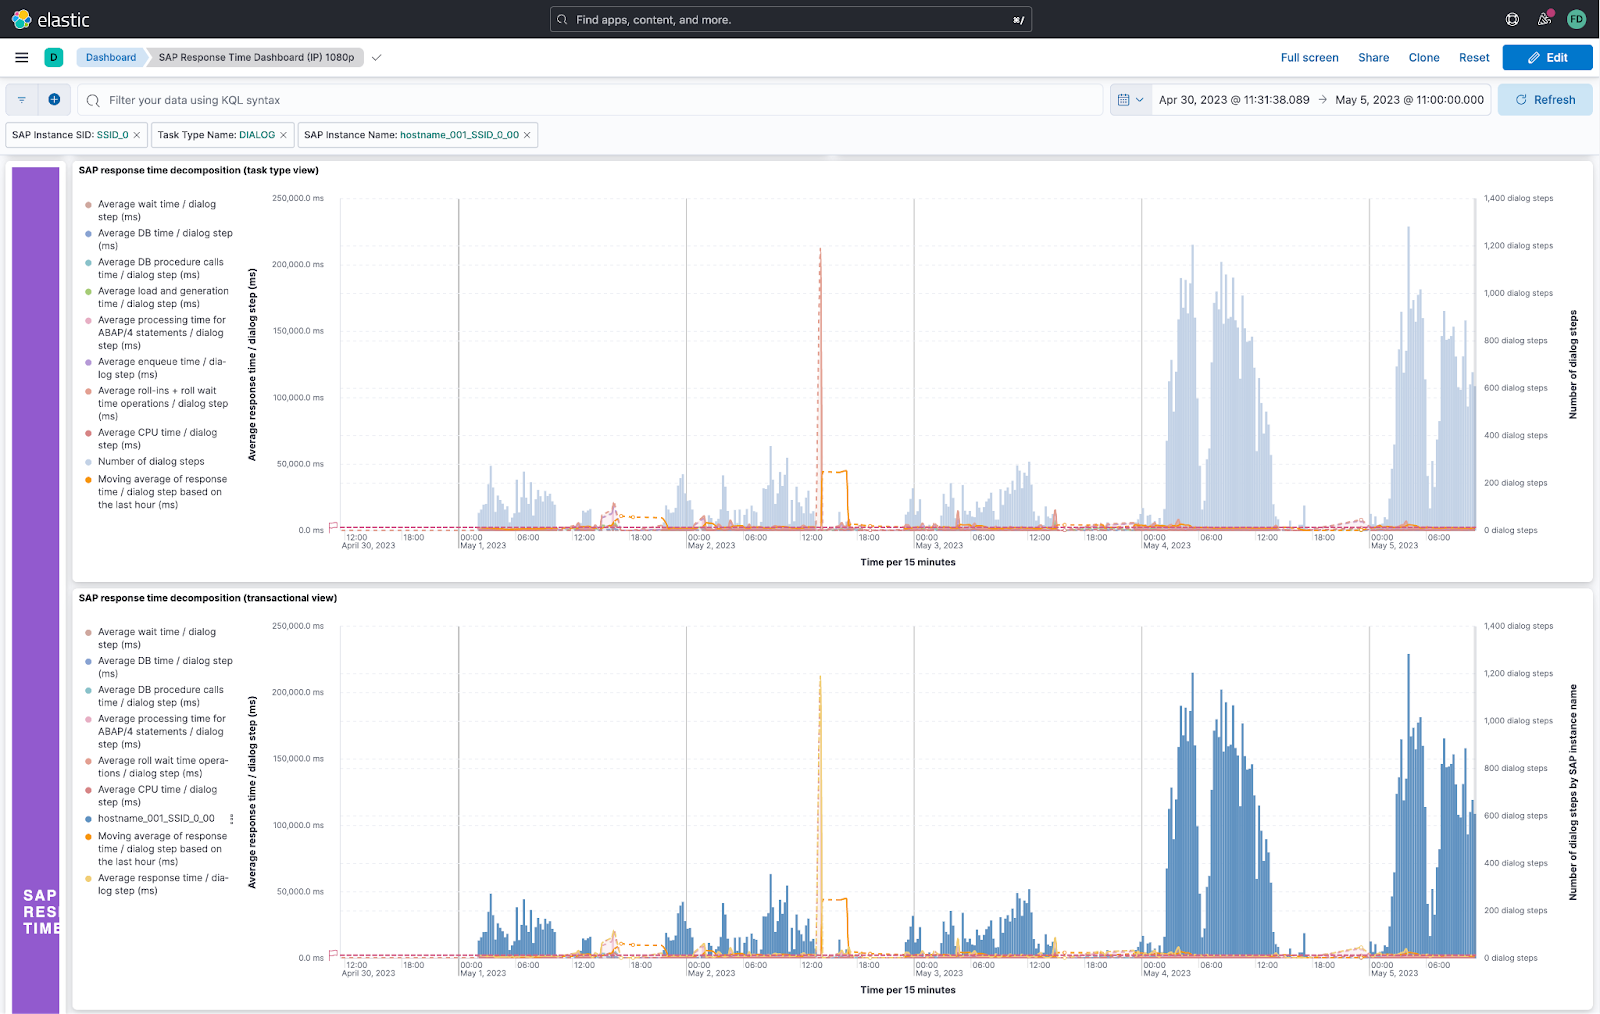Toggle ABAP/4 processing time series, top chart
Image resolution: width=1600 pixels, height=1014 pixels.
click(162, 333)
